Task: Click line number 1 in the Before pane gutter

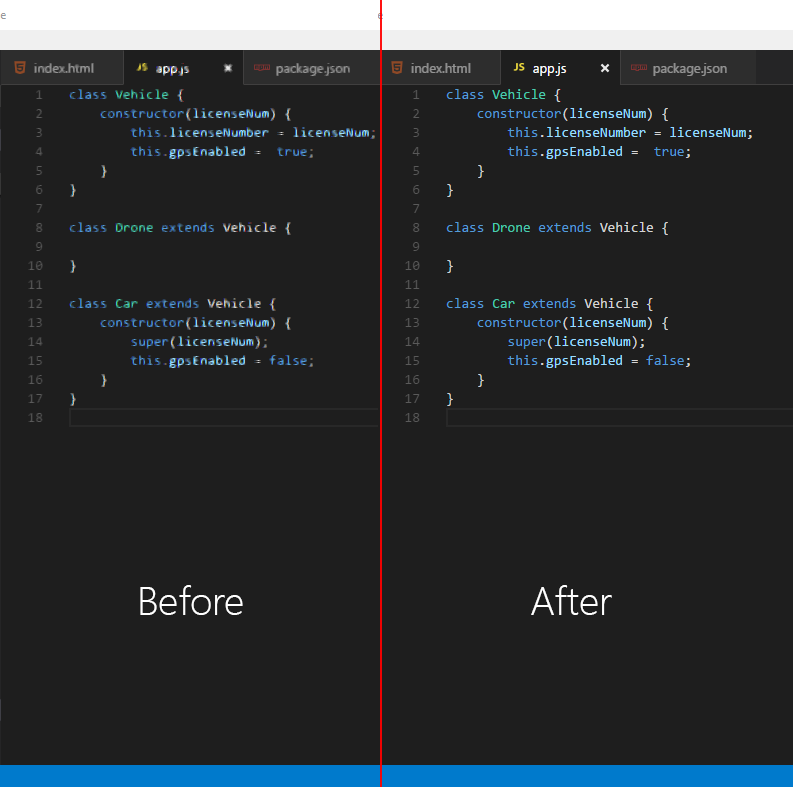Action: (x=39, y=95)
